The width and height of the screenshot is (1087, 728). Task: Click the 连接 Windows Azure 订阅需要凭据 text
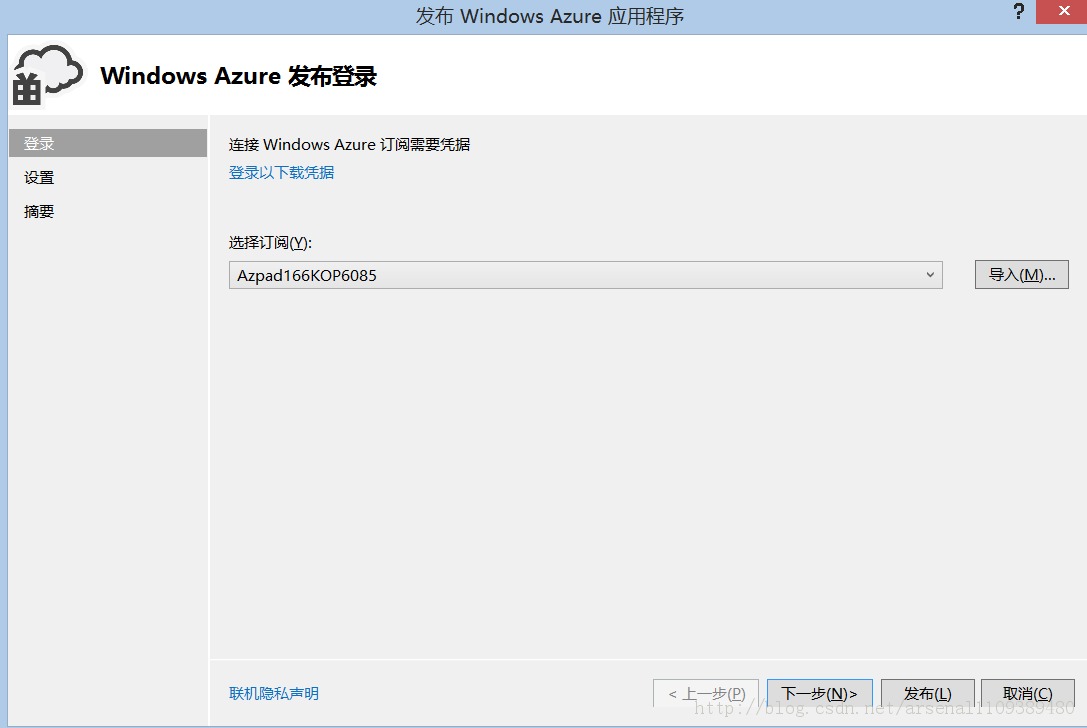pos(349,144)
